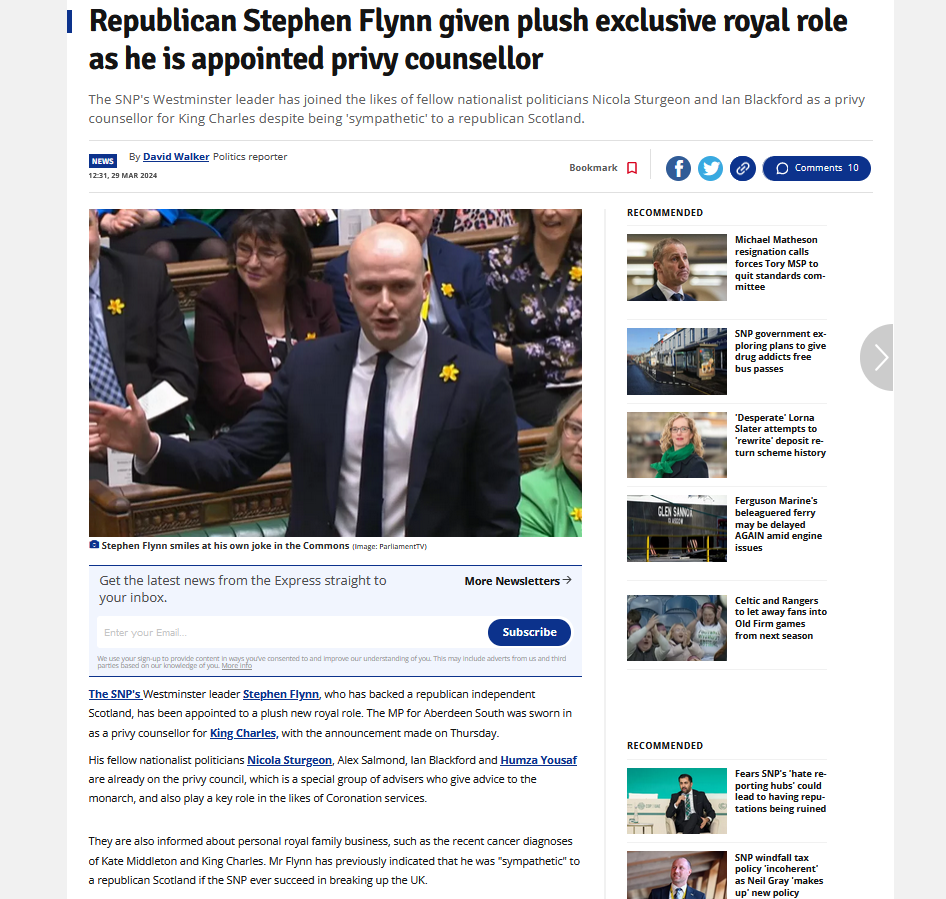Image resolution: width=946 pixels, height=899 pixels.
Task: Open the King Charles link
Action: click(x=244, y=733)
